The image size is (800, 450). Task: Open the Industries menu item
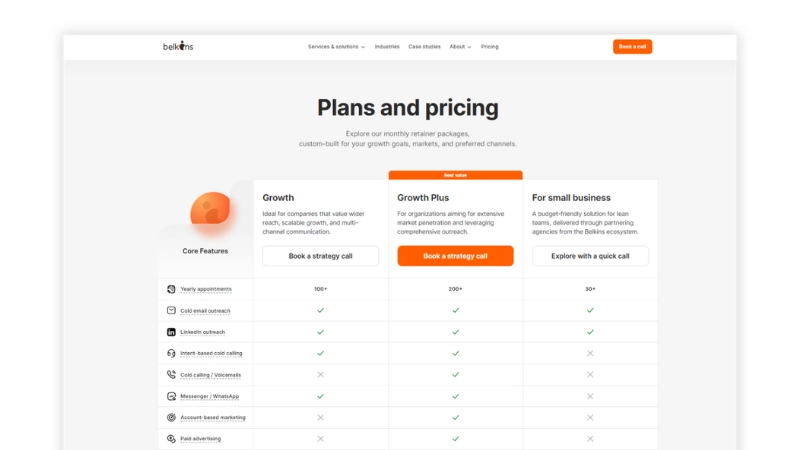387,47
